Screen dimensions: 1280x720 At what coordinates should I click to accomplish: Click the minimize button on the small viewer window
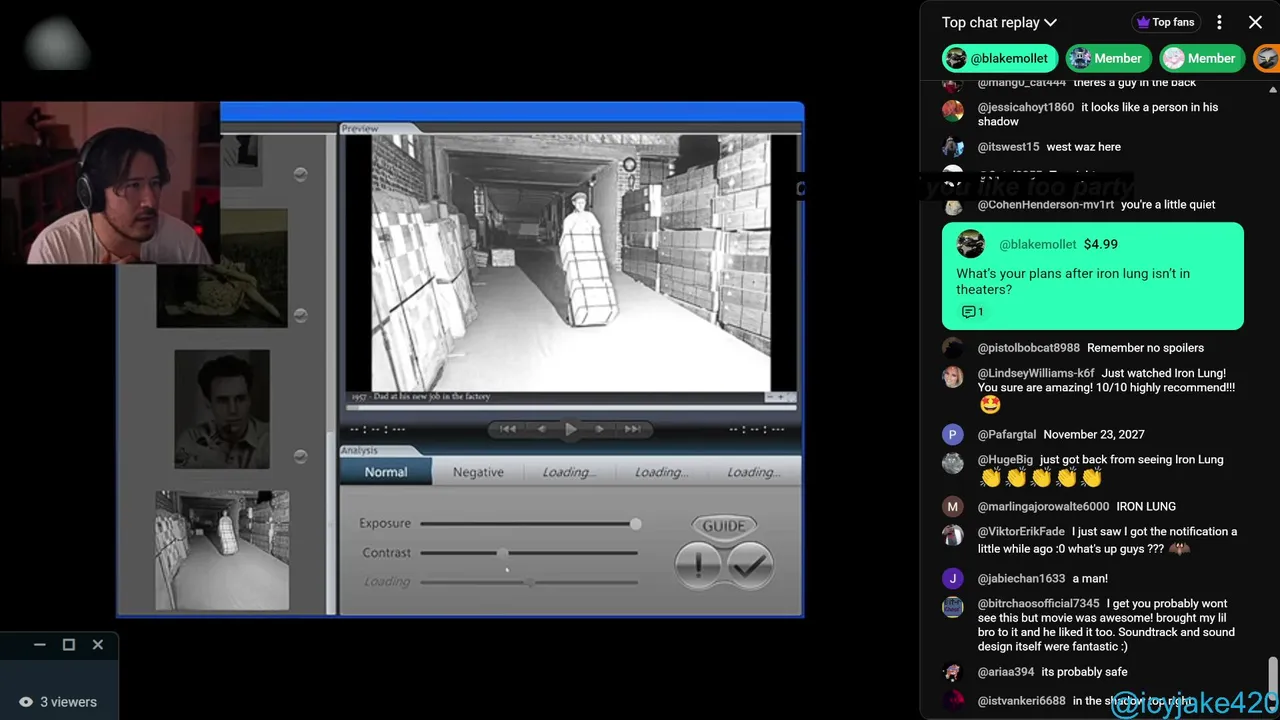(40, 645)
